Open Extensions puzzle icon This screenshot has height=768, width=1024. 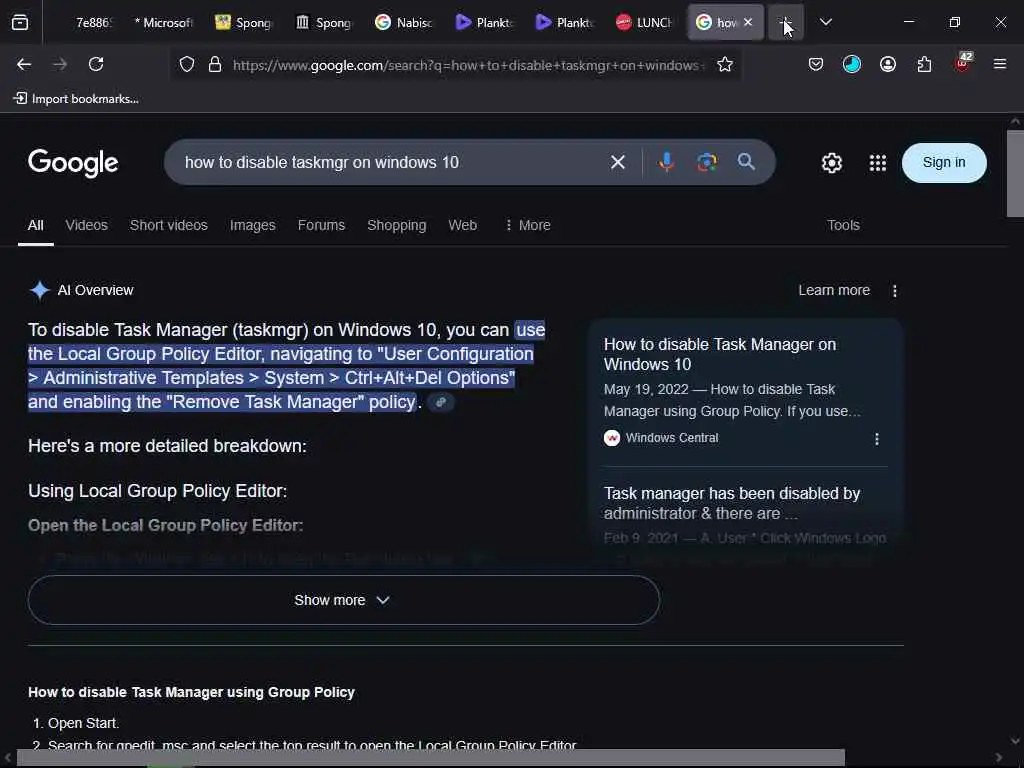click(x=924, y=64)
